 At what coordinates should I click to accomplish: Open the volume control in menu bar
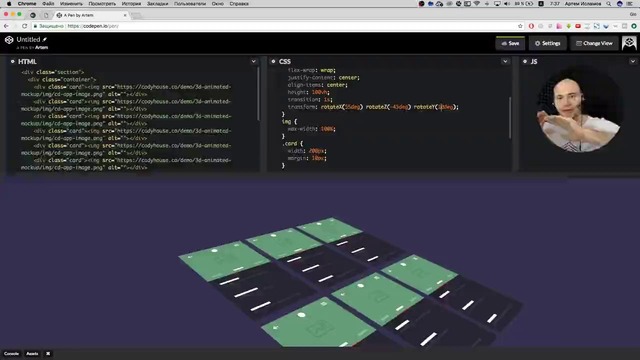(x=507, y=4)
